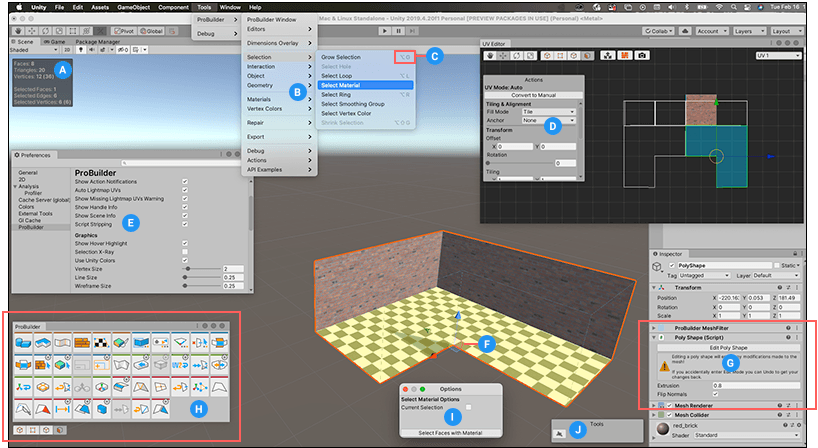
Task: Toggle the Selection X-Ray checkbox
Action: pos(186,252)
